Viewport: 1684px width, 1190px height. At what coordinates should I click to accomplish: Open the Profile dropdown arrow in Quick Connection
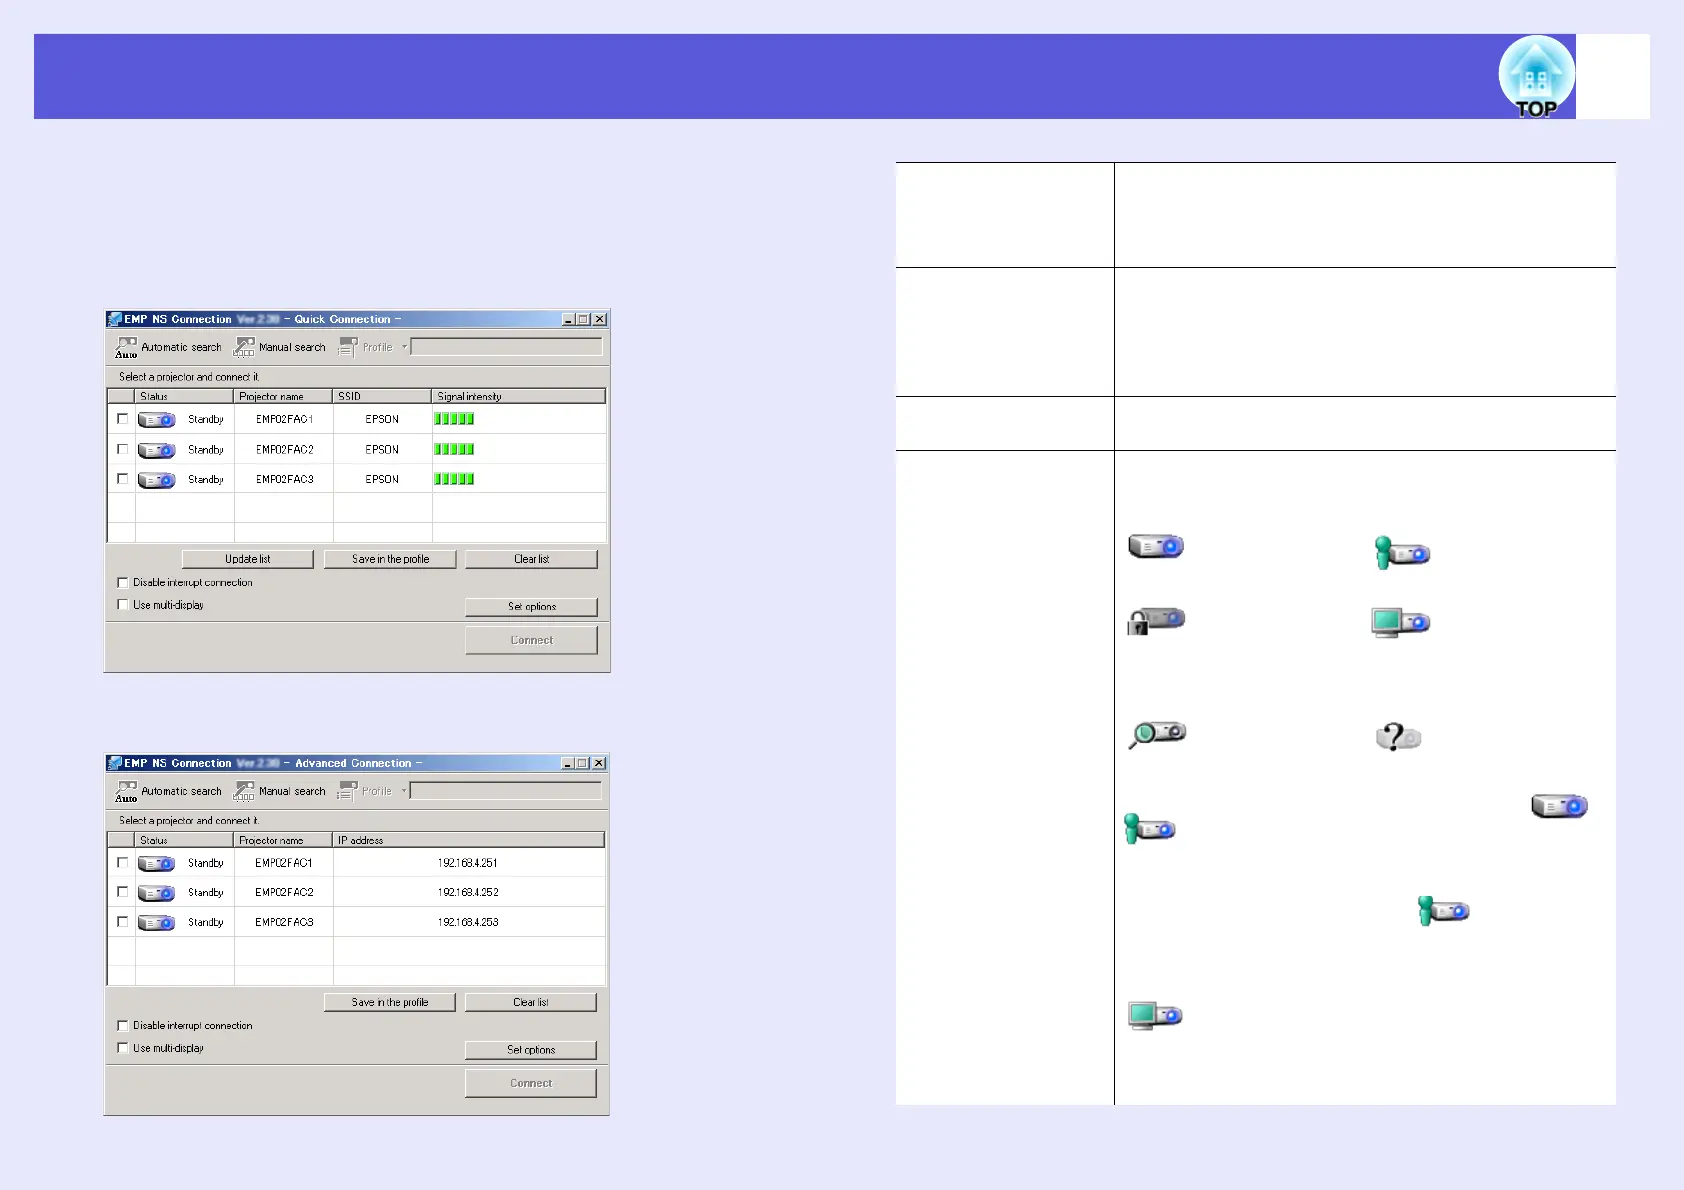coord(404,347)
